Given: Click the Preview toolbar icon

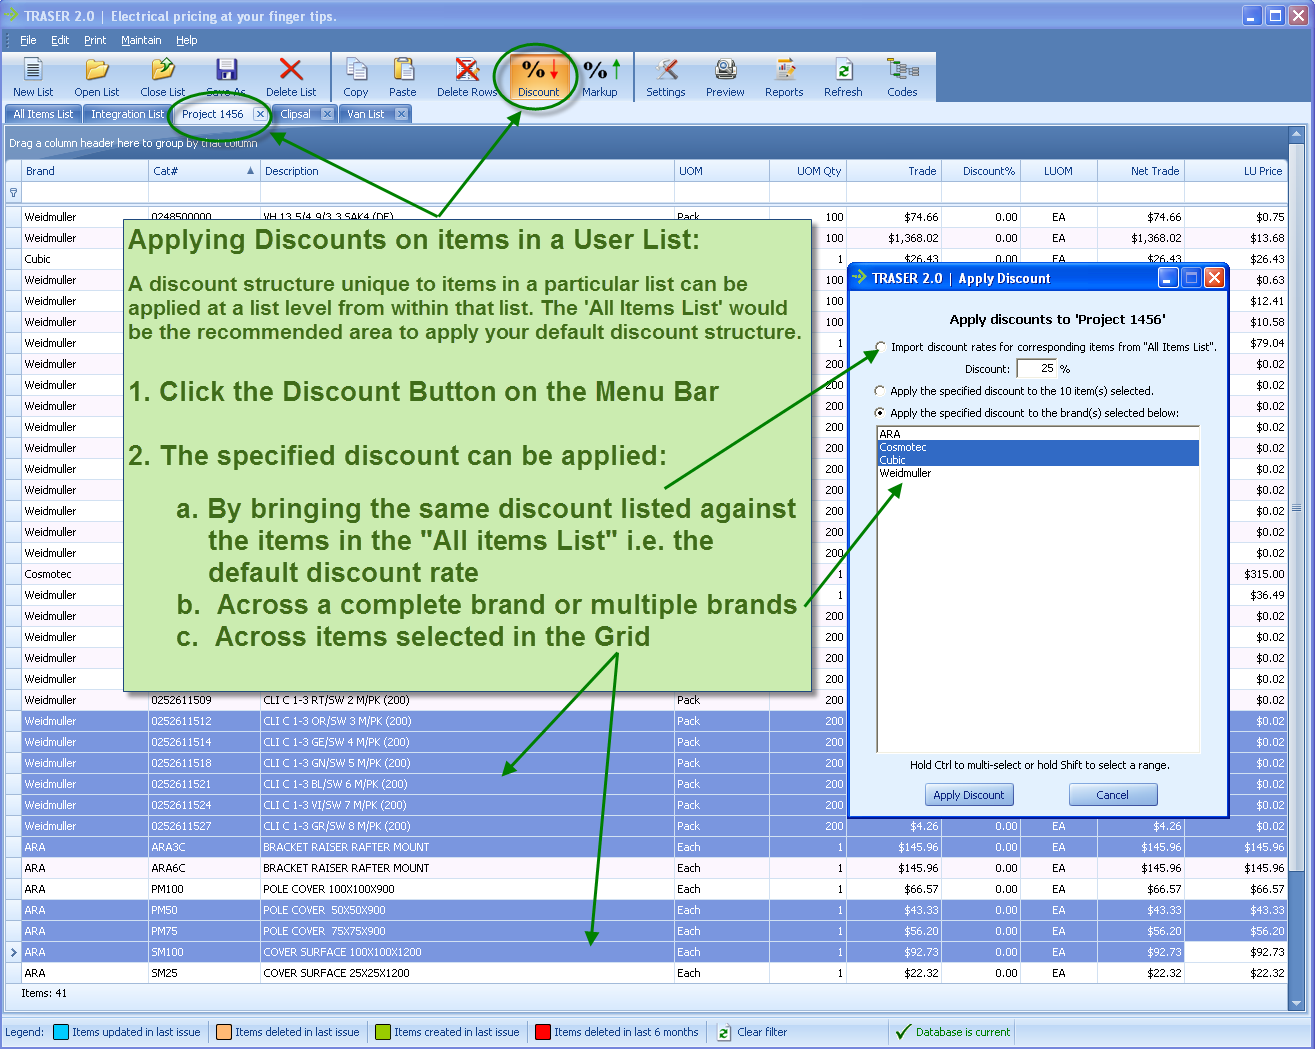Looking at the screenshot, I should coord(725,70).
